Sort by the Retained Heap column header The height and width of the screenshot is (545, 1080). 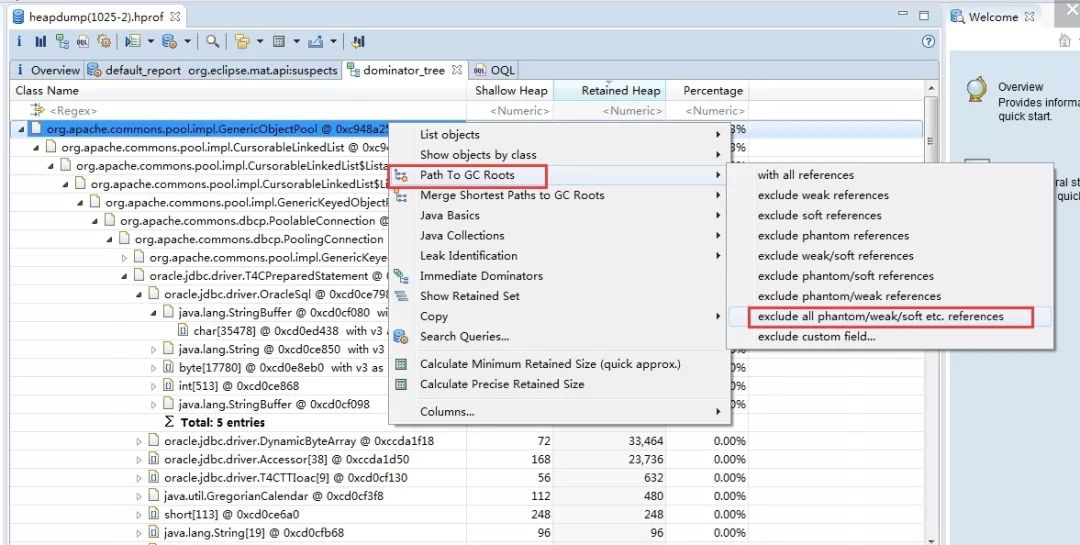[x=609, y=90]
